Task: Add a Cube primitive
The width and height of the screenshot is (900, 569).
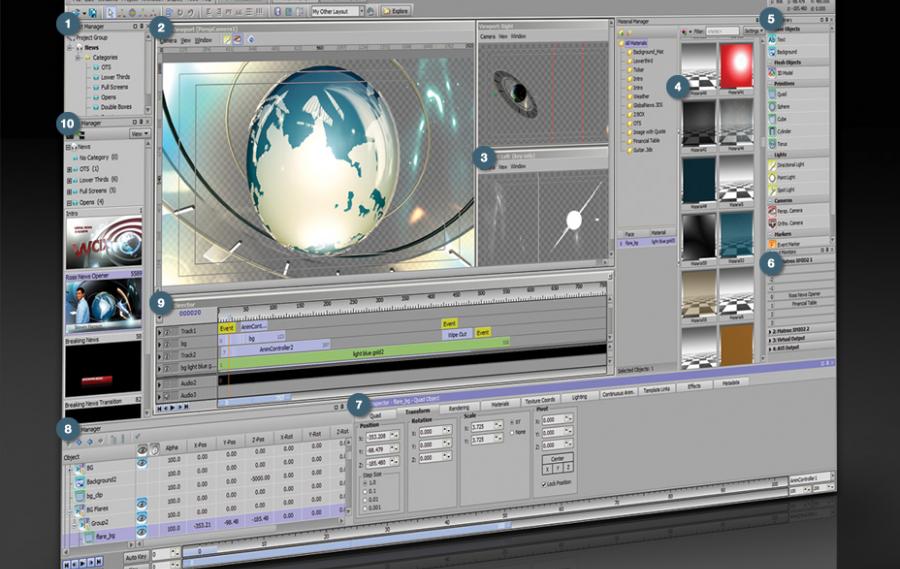Action: (772, 119)
